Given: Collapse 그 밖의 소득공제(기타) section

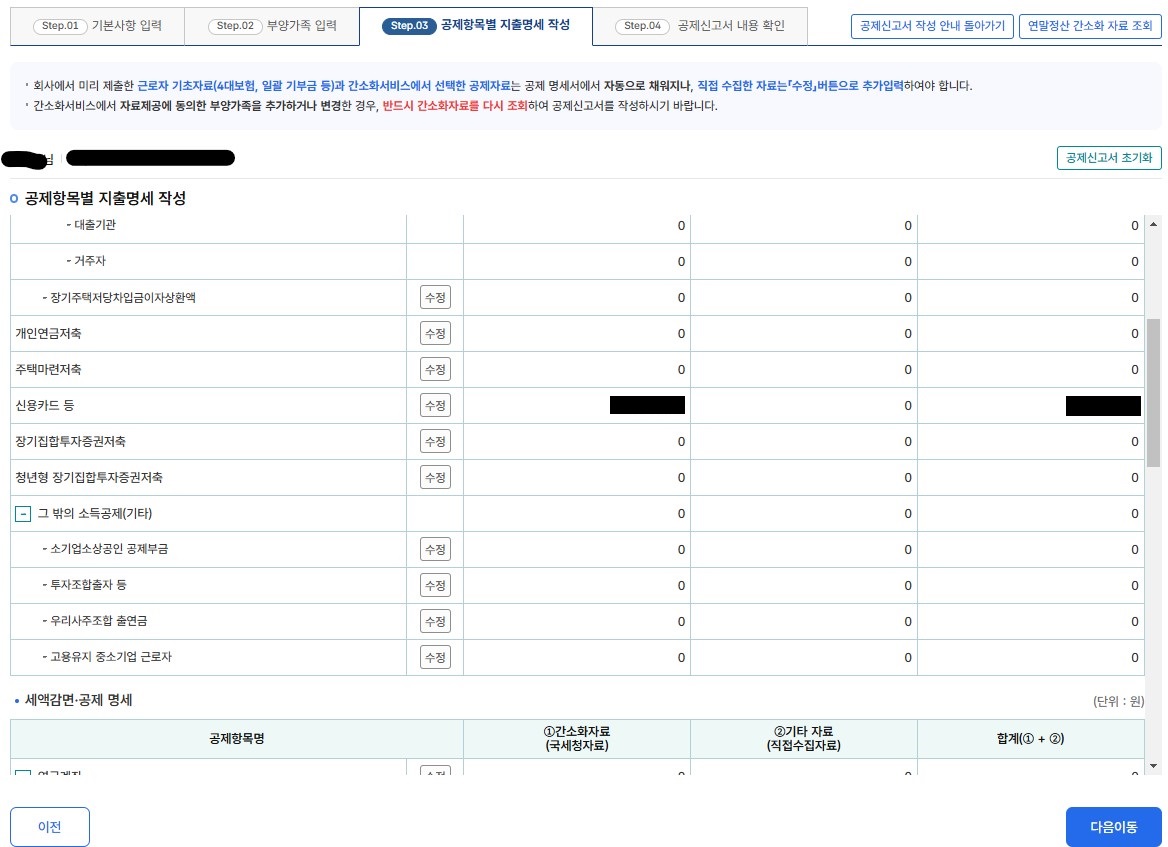Looking at the screenshot, I should click(23, 514).
